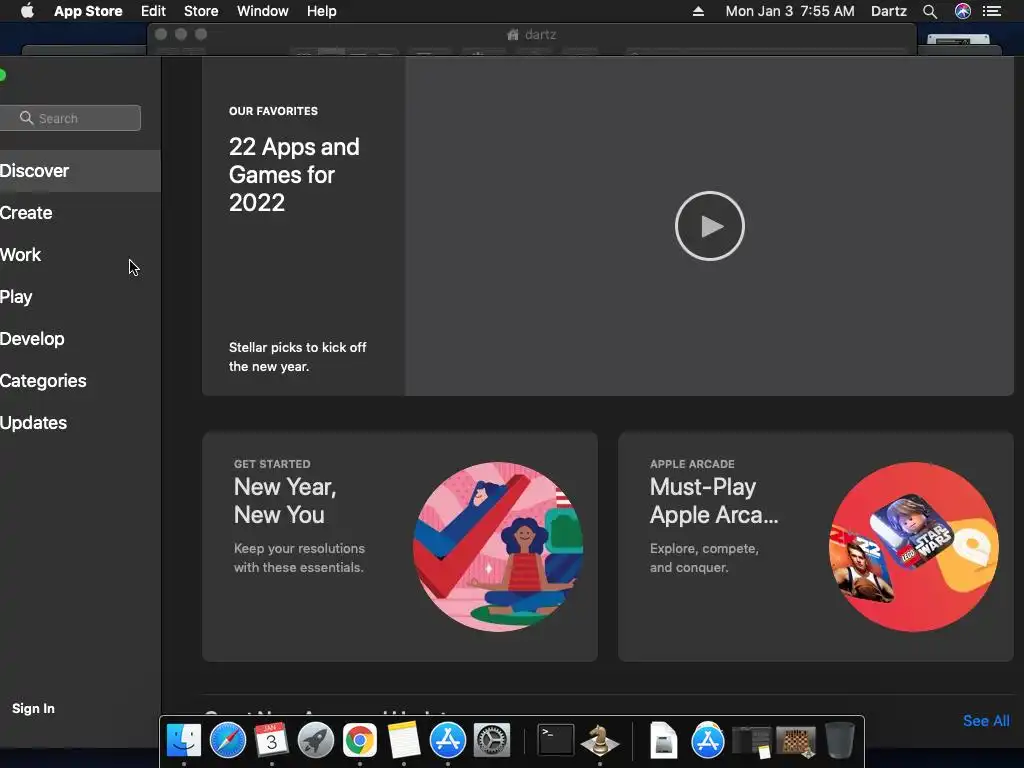
Task: Click the New Year checkmark artwork
Action: pyautogui.click(x=498, y=547)
